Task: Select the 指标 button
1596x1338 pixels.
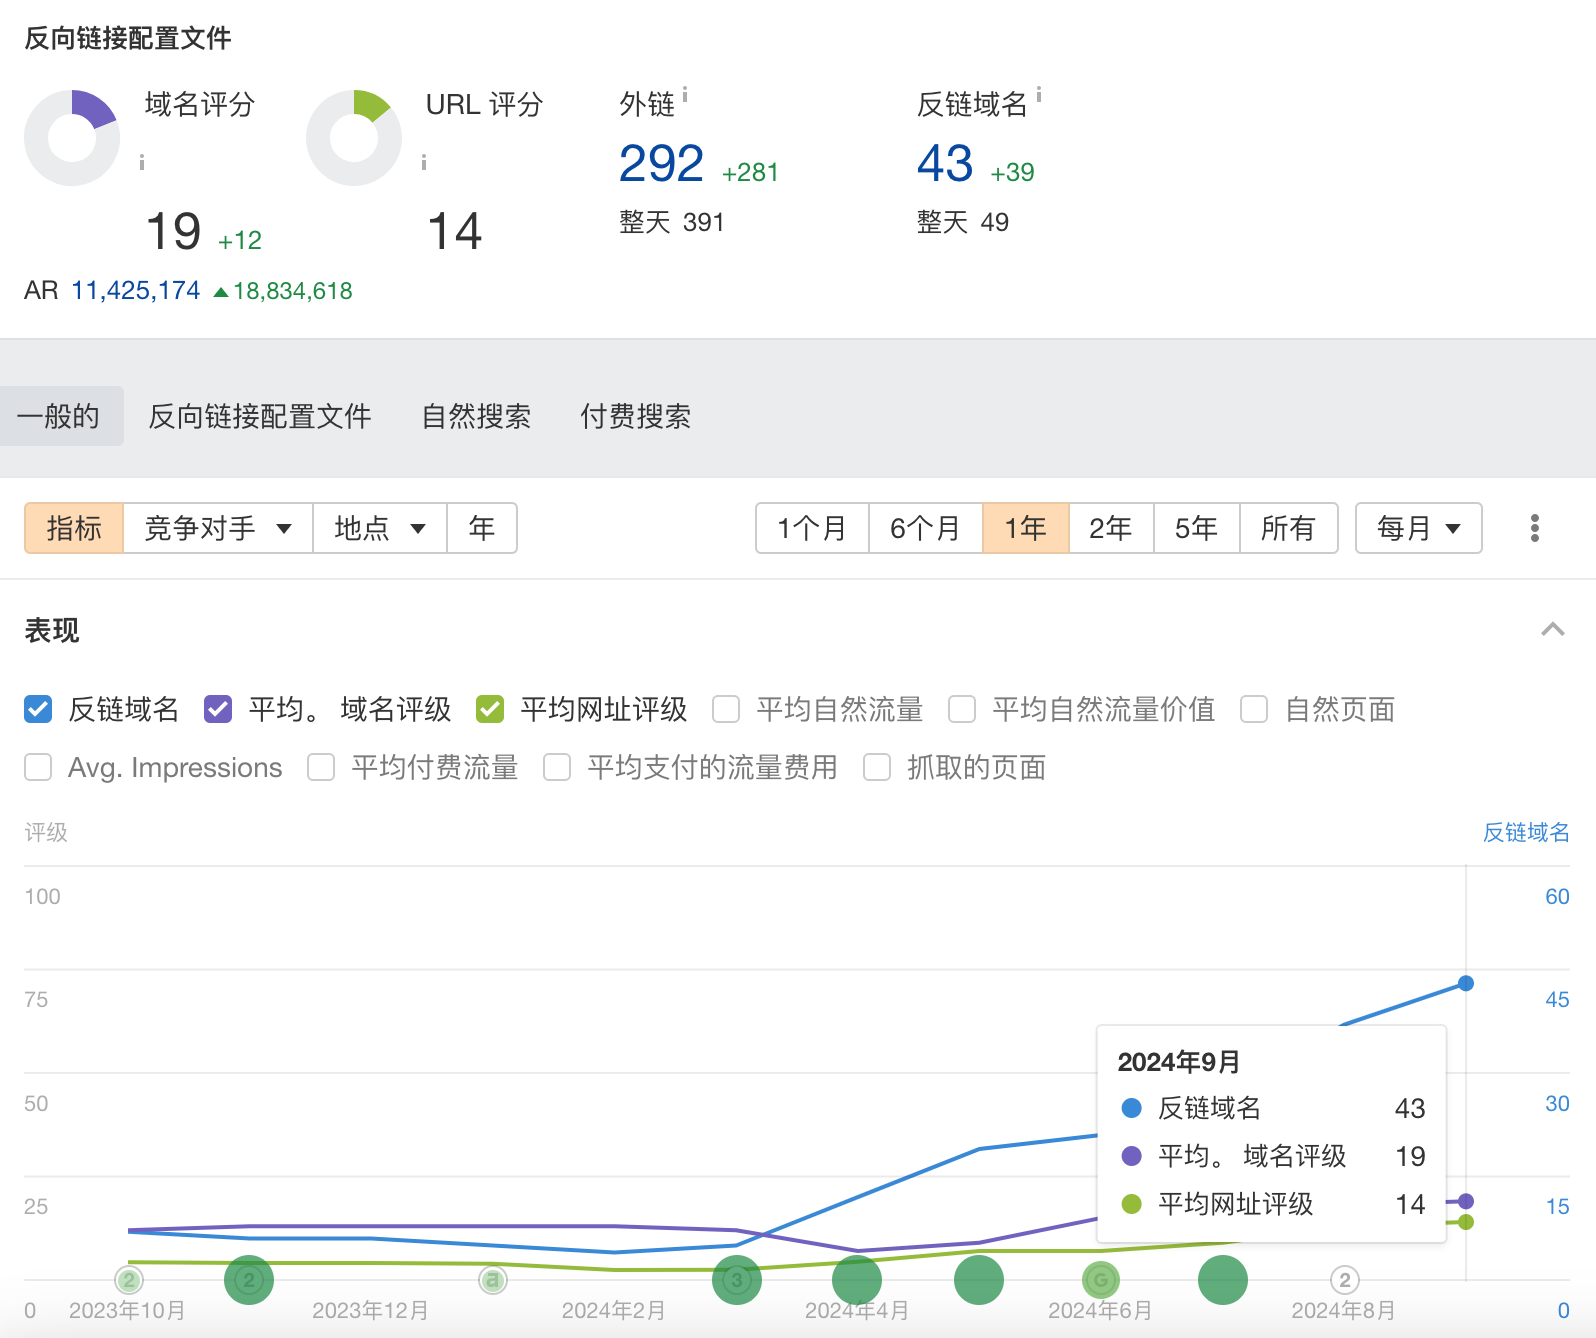Action: (x=74, y=528)
